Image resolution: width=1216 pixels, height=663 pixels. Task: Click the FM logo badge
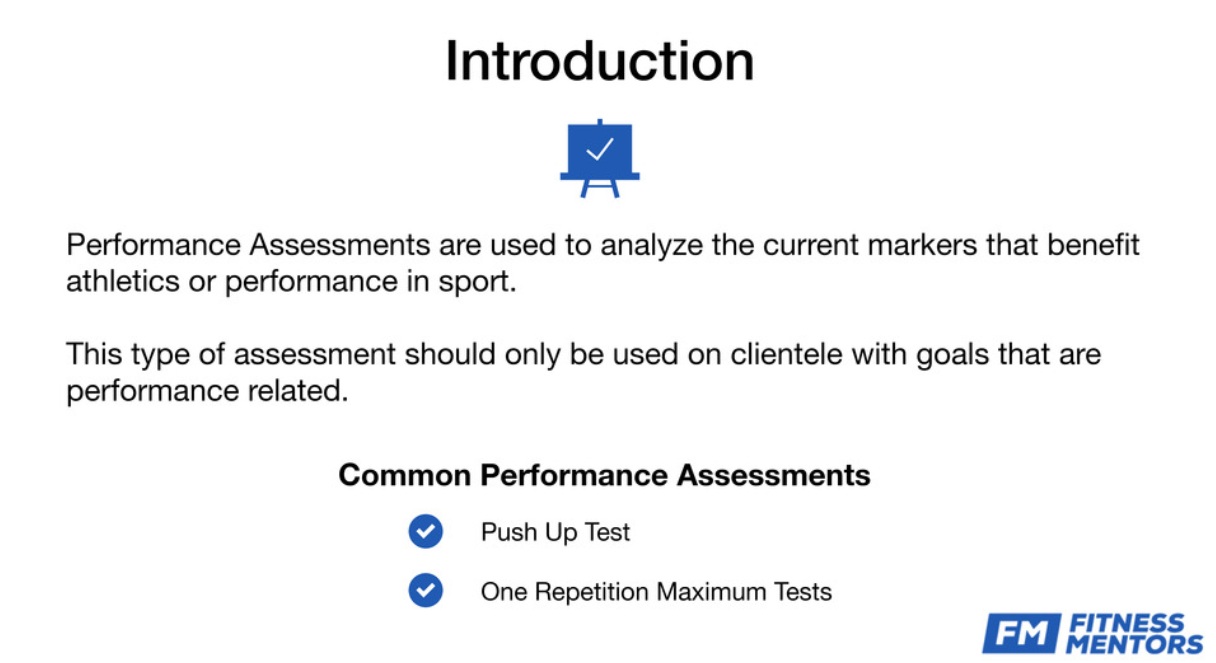[1019, 634]
